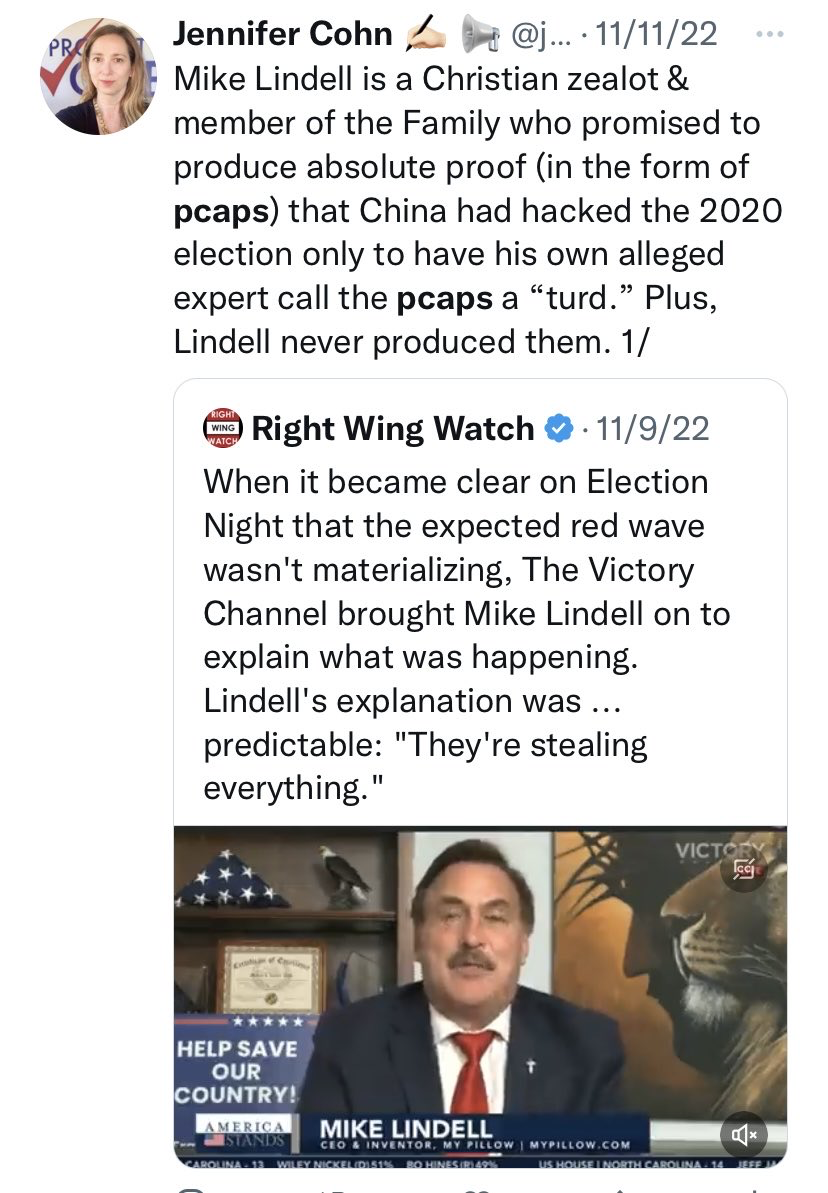Open the three-dot more options menu
Screen dimensions: 828x1193
(769, 34)
